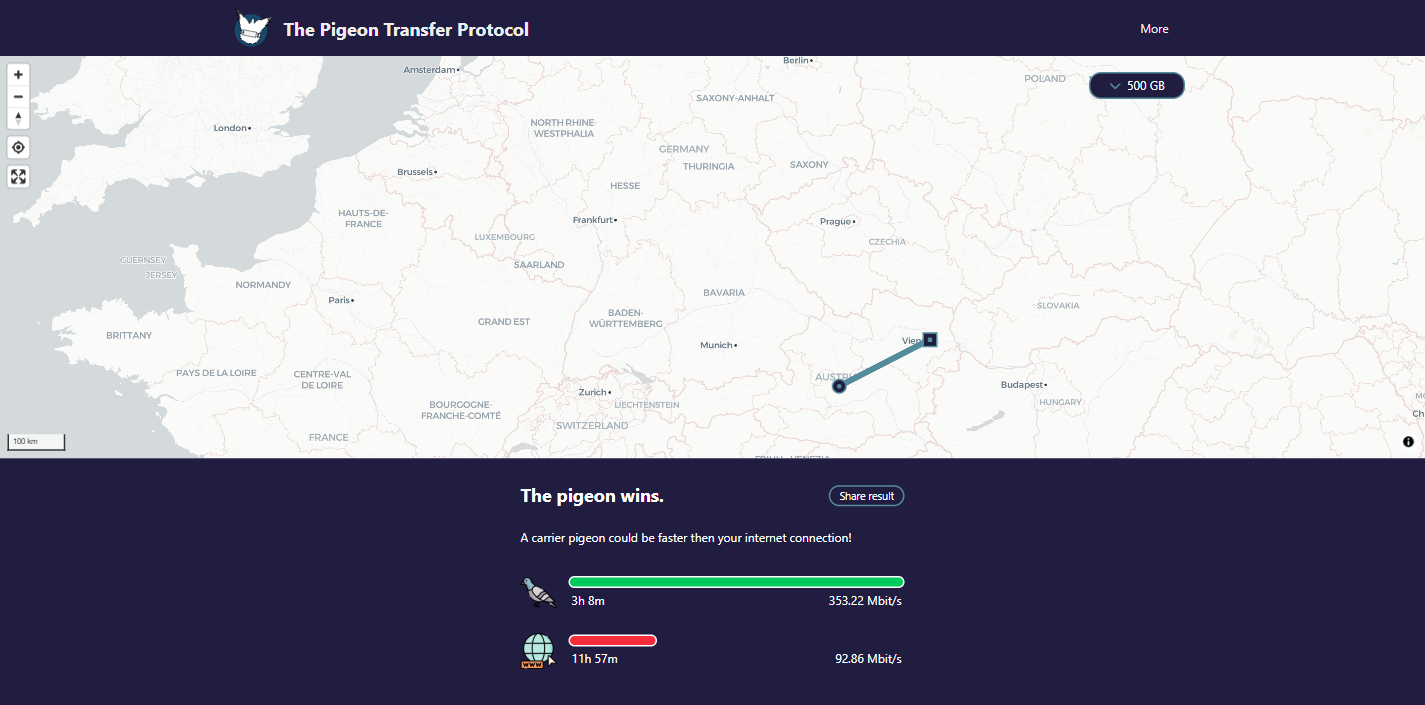Click the square destination marker near Vienna
Viewport: 1425px width, 705px height.
click(x=930, y=340)
